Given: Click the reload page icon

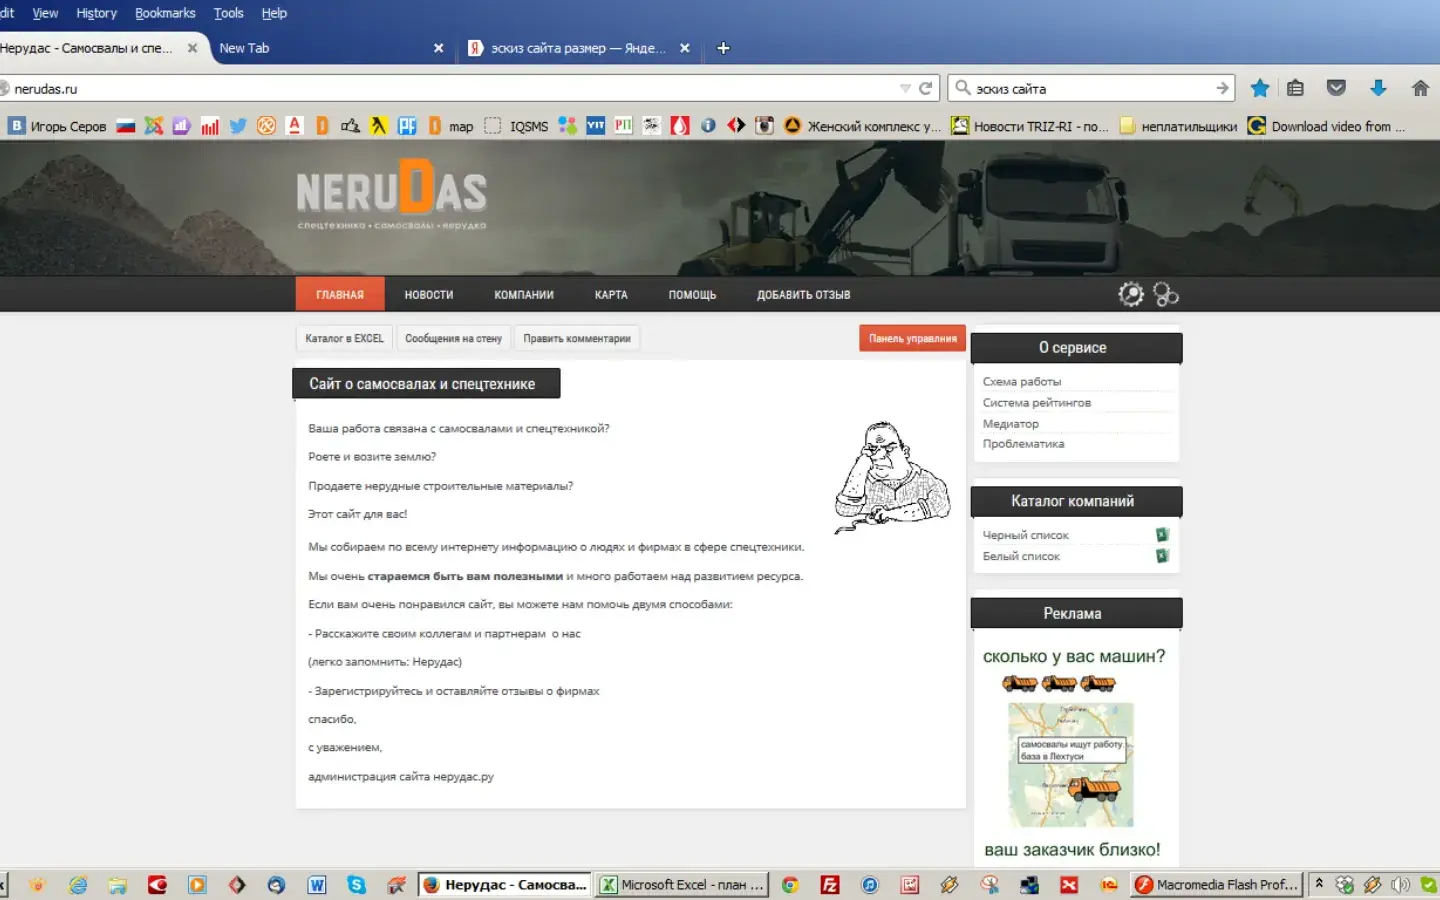Looking at the screenshot, I should (926, 88).
